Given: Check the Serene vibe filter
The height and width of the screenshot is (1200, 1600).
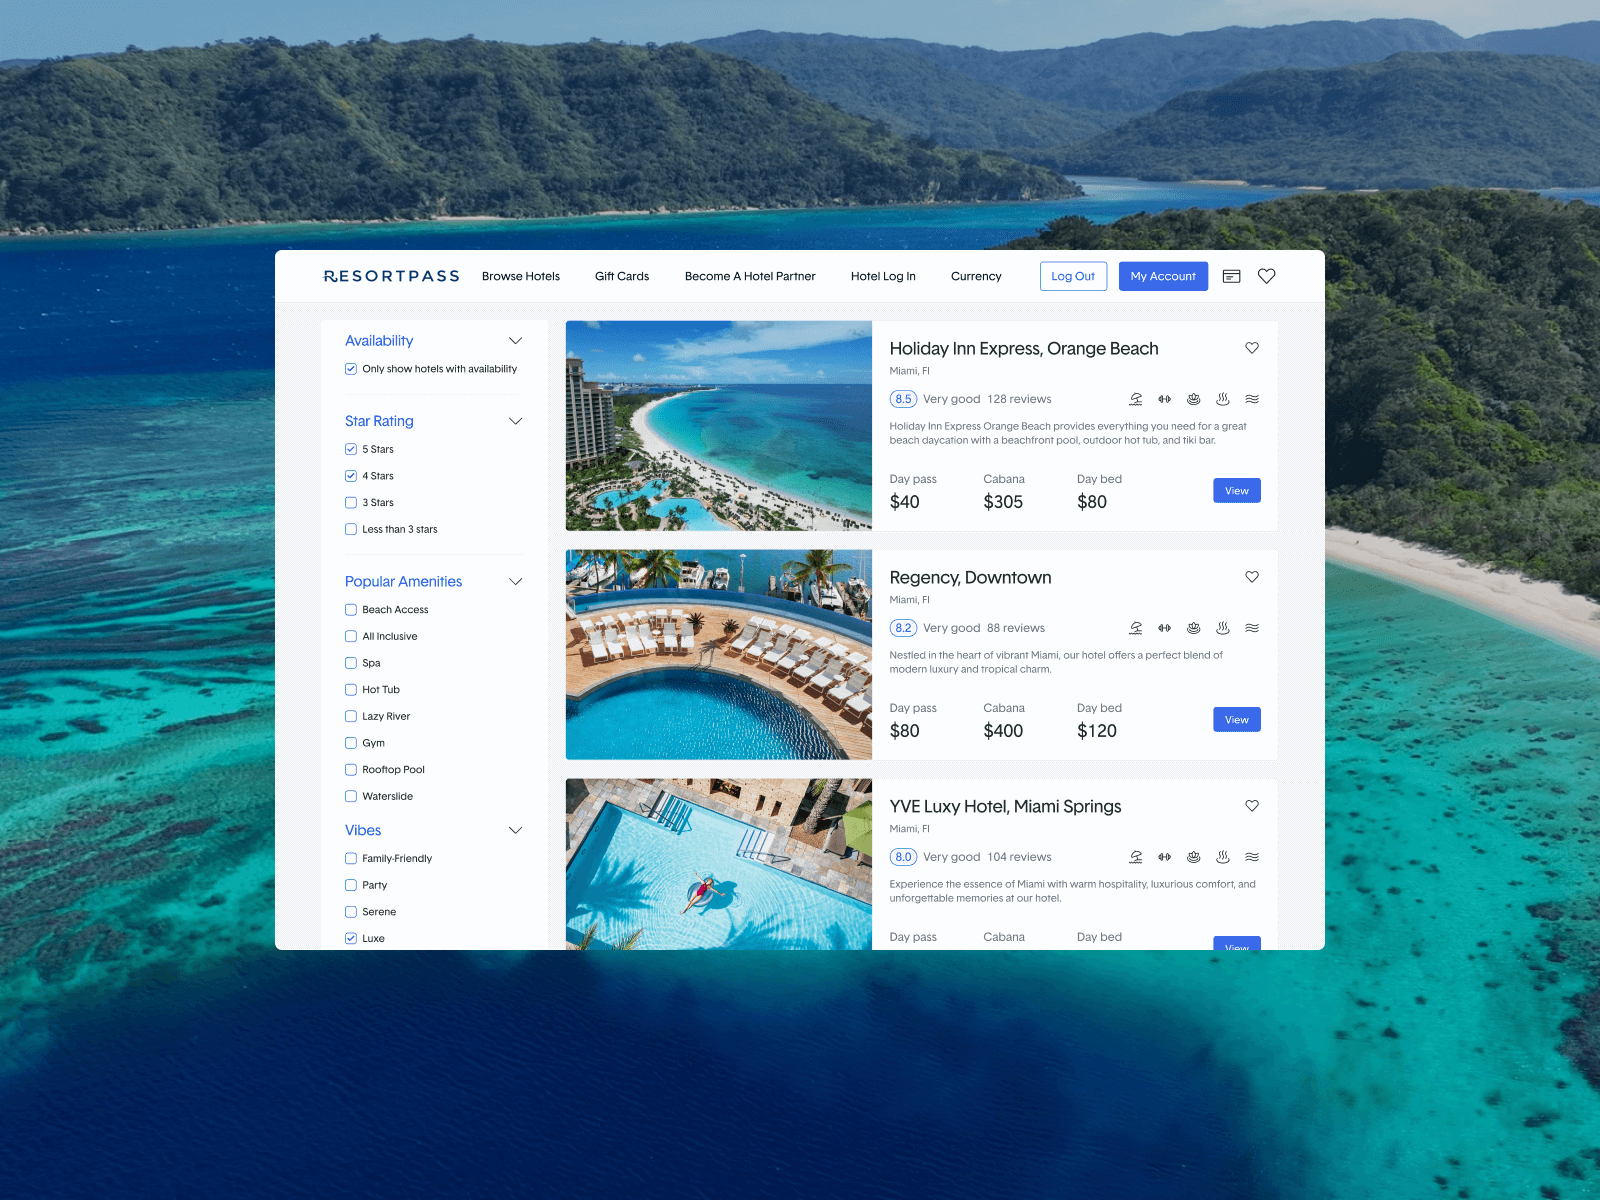Looking at the screenshot, I should coord(351,912).
